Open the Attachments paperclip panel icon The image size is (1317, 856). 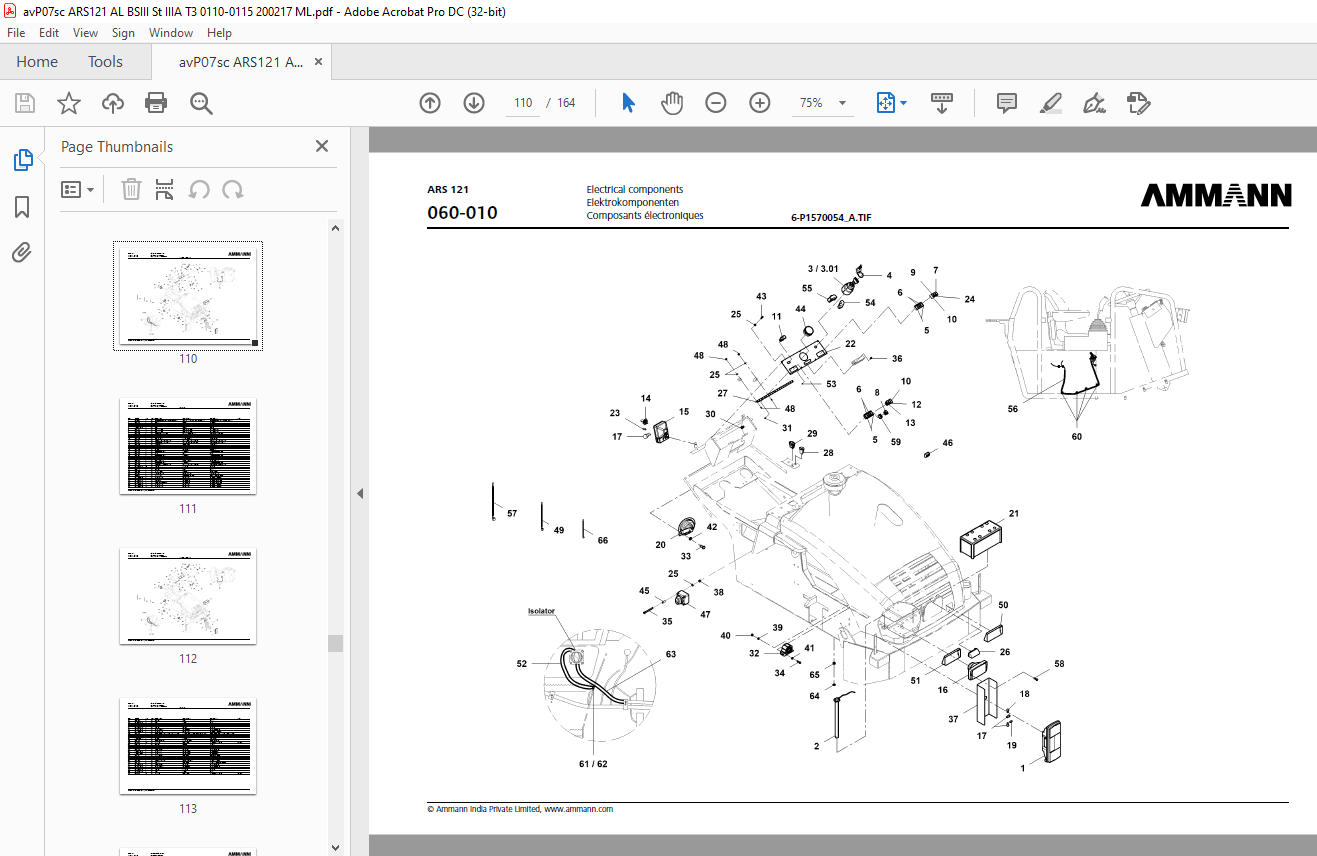click(x=22, y=252)
